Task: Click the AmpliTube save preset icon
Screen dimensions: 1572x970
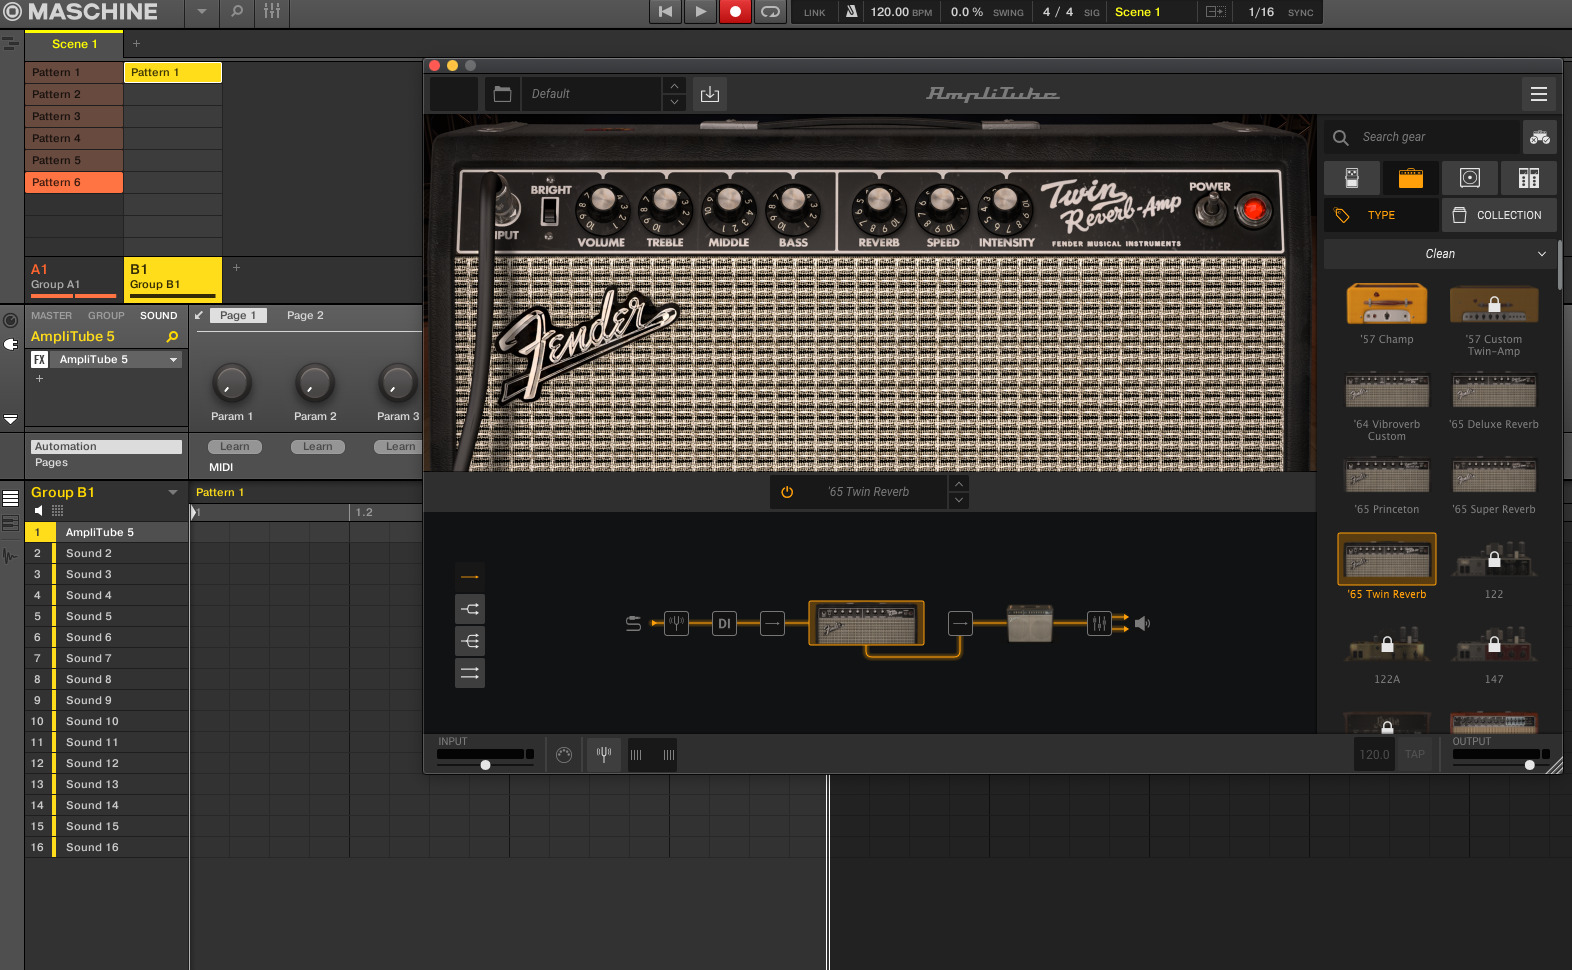Action: click(x=710, y=94)
